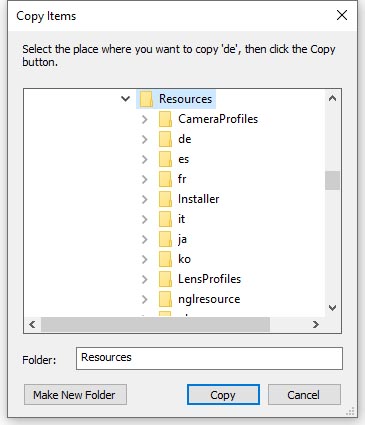Click the horizontal scrollbar right arrow
365x425 pixels.
tap(315, 324)
